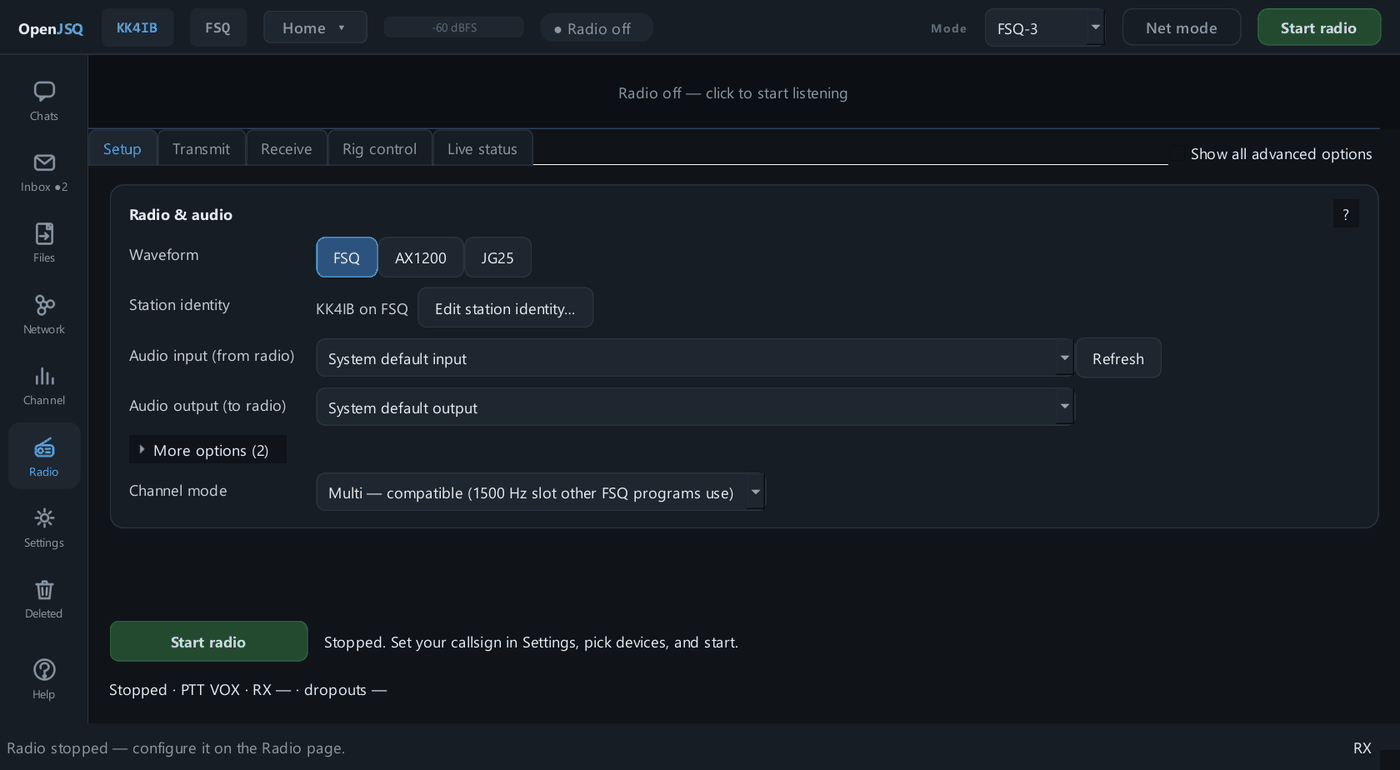Image resolution: width=1400 pixels, height=770 pixels.
Task: Click the RX indicator in the status bar
Action: tap(1362, 748)
